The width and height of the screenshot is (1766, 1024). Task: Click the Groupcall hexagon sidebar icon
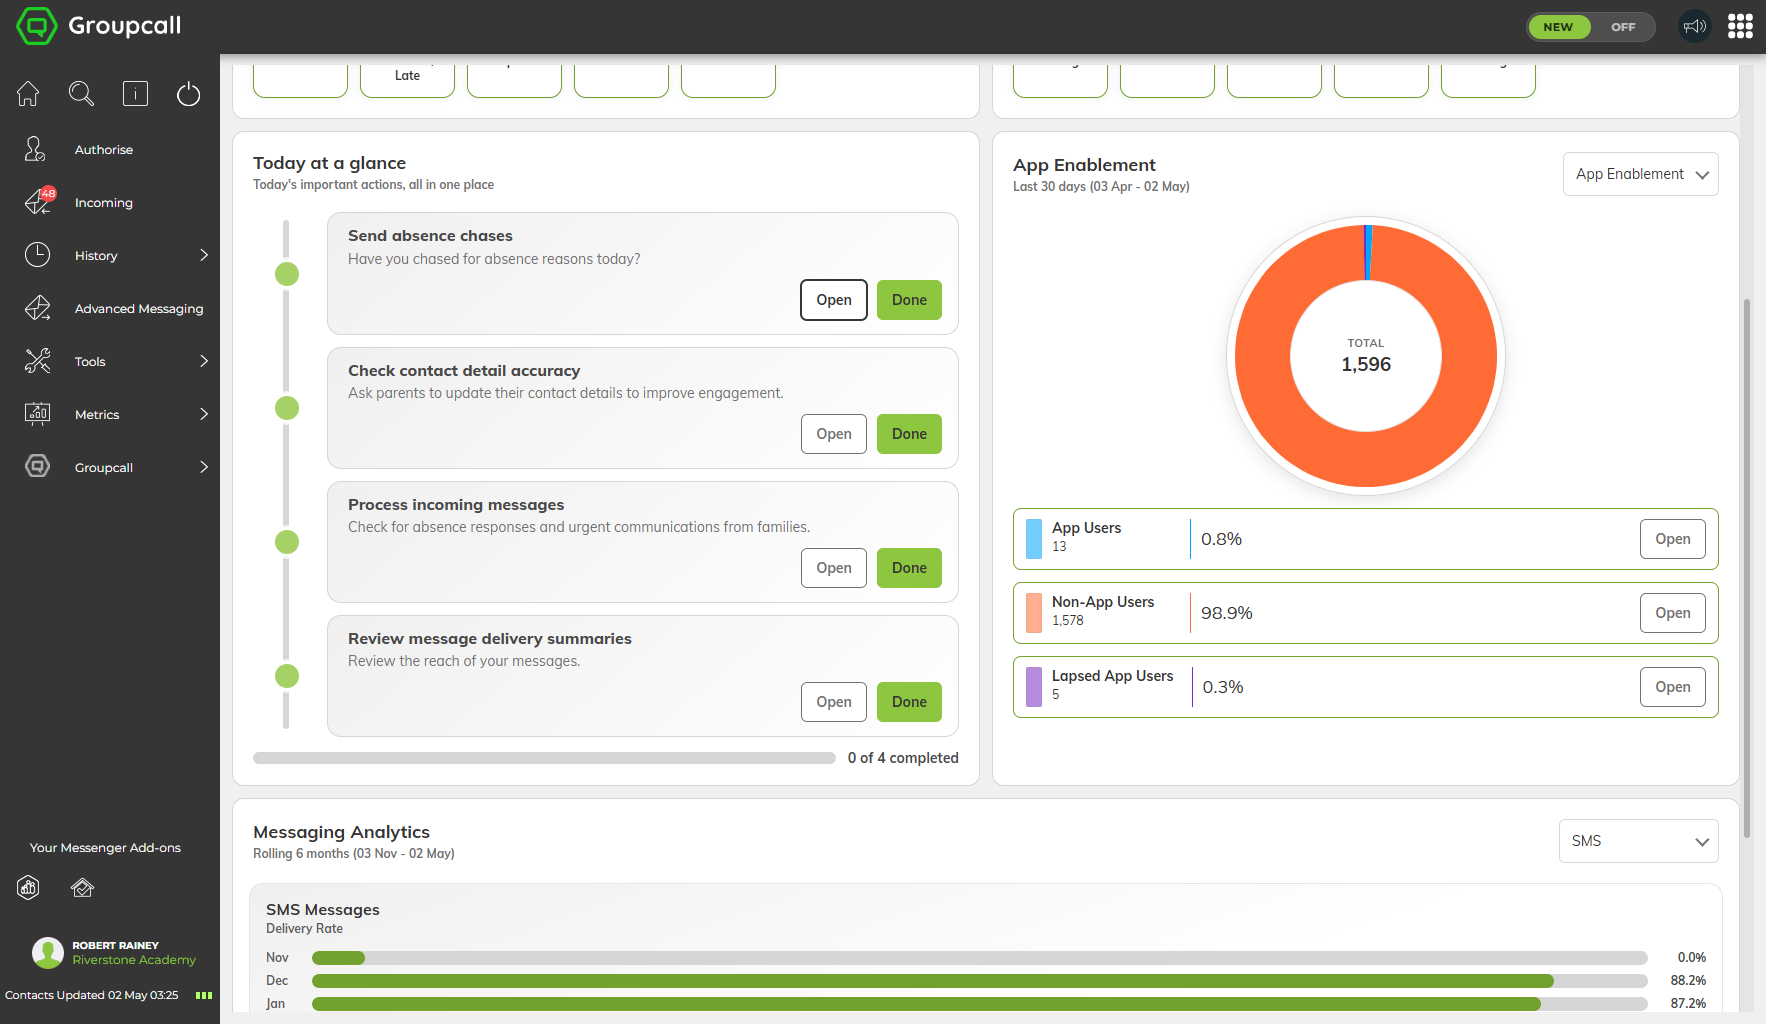coord(37,467)
